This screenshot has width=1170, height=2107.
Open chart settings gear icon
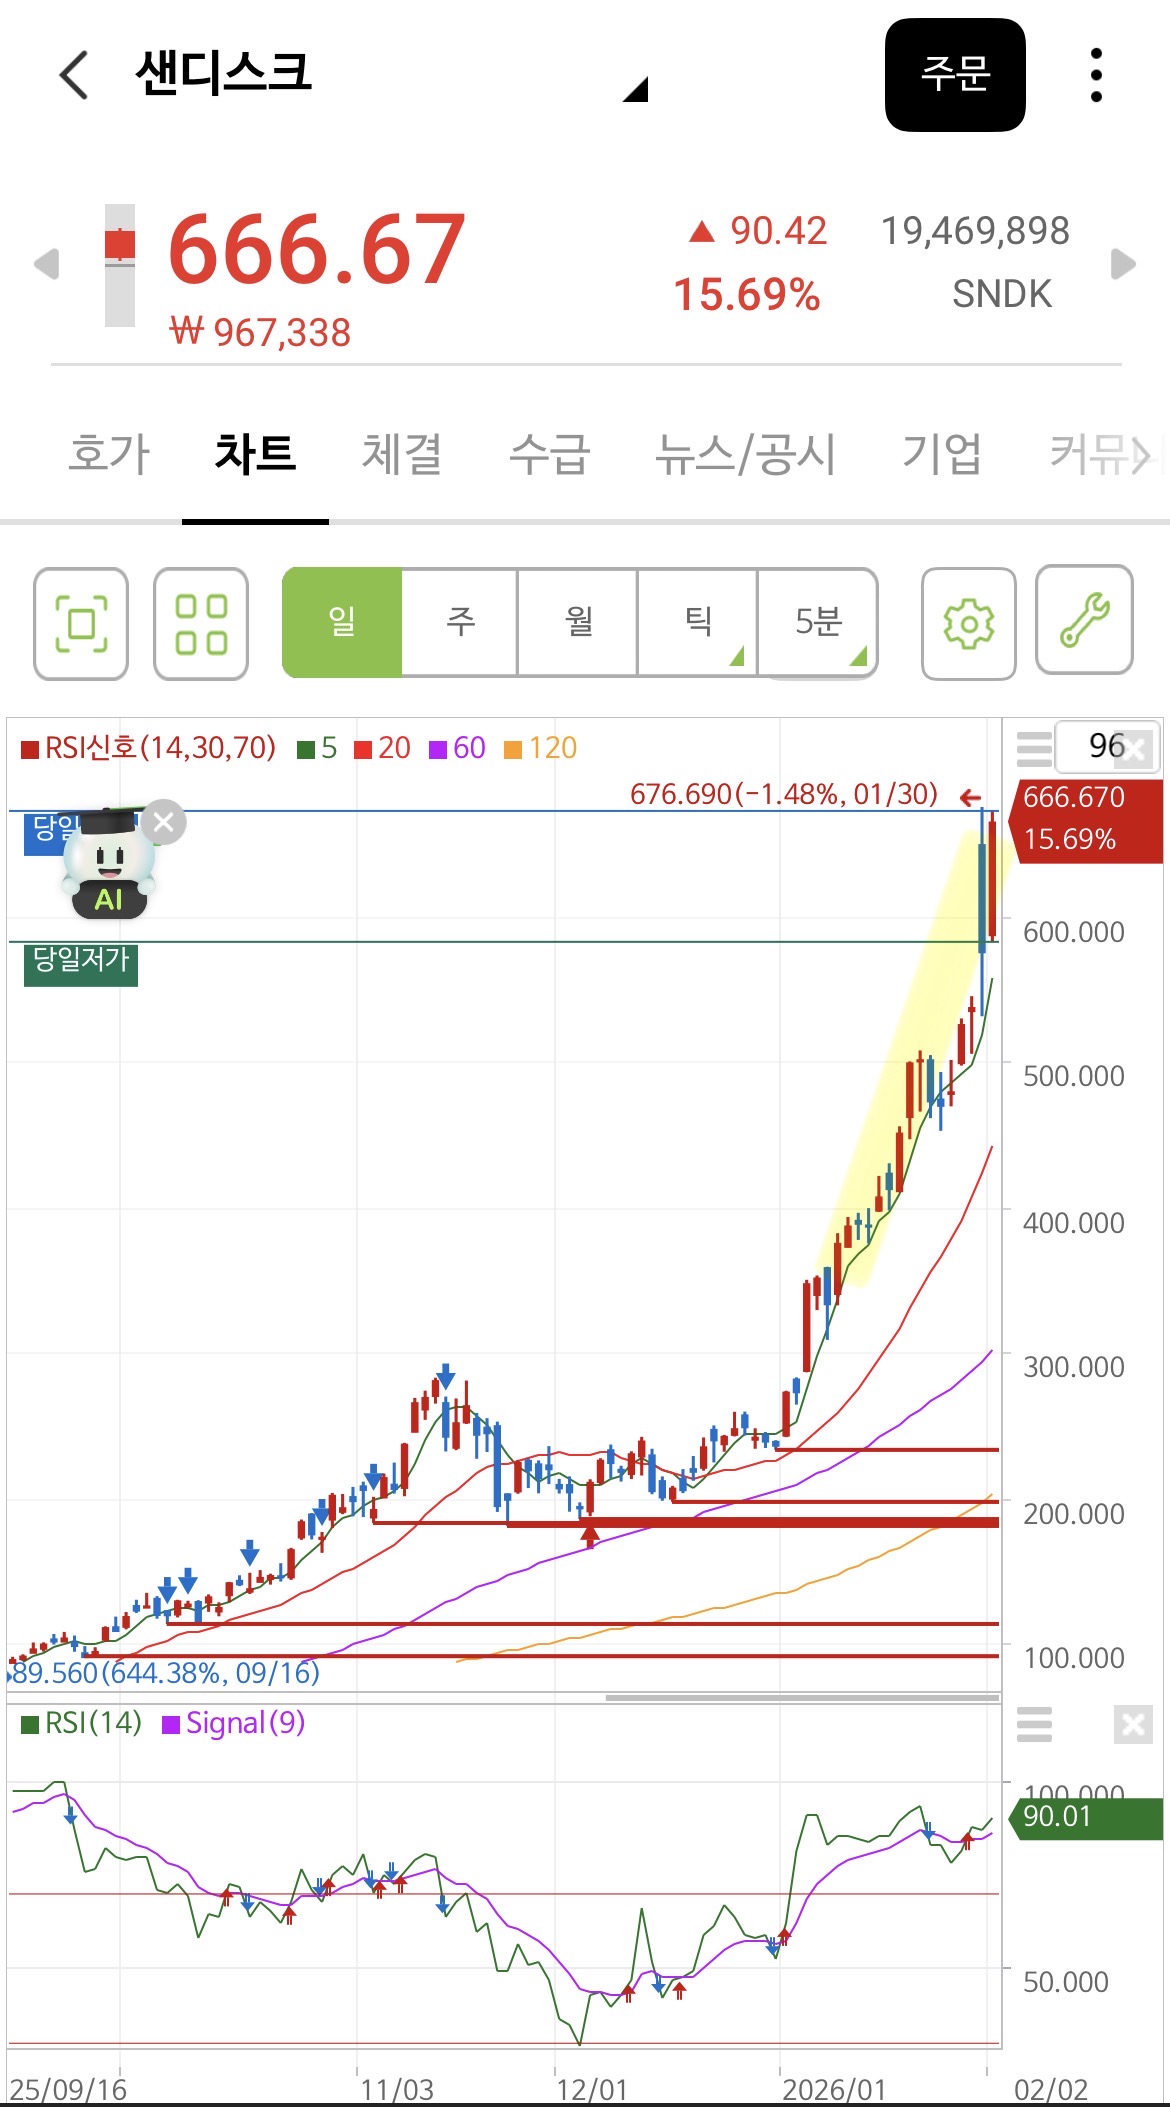click(968, 624)
